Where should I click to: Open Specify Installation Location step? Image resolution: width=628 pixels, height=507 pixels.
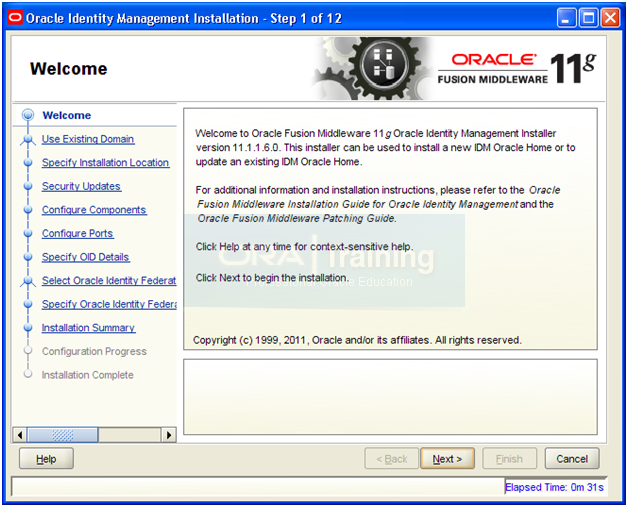click(106, 163)
